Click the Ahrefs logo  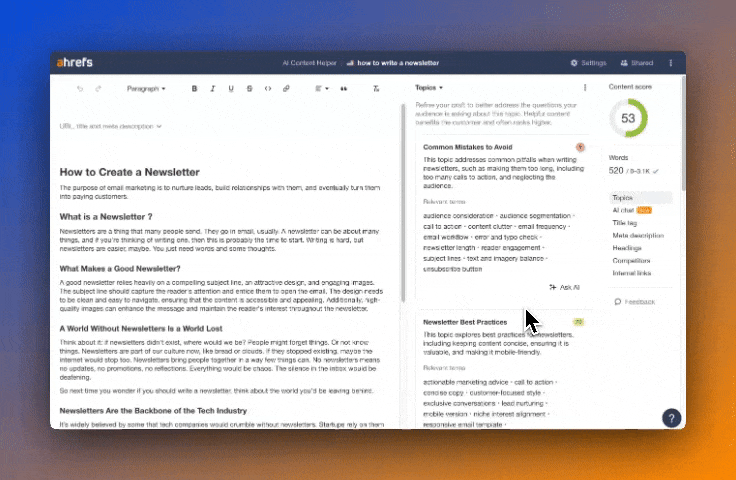click(75, 62)
